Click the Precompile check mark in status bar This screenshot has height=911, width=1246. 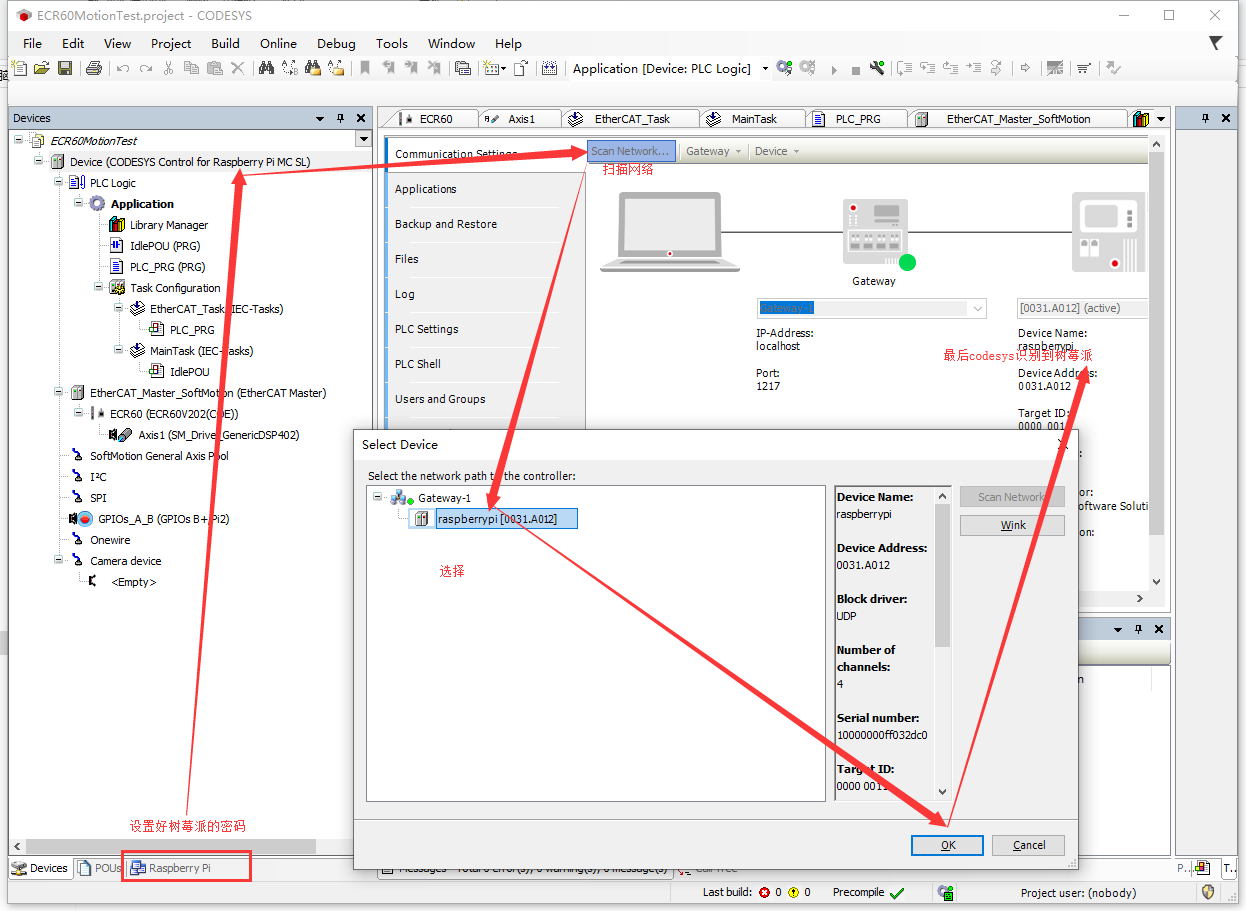[896, 893]
